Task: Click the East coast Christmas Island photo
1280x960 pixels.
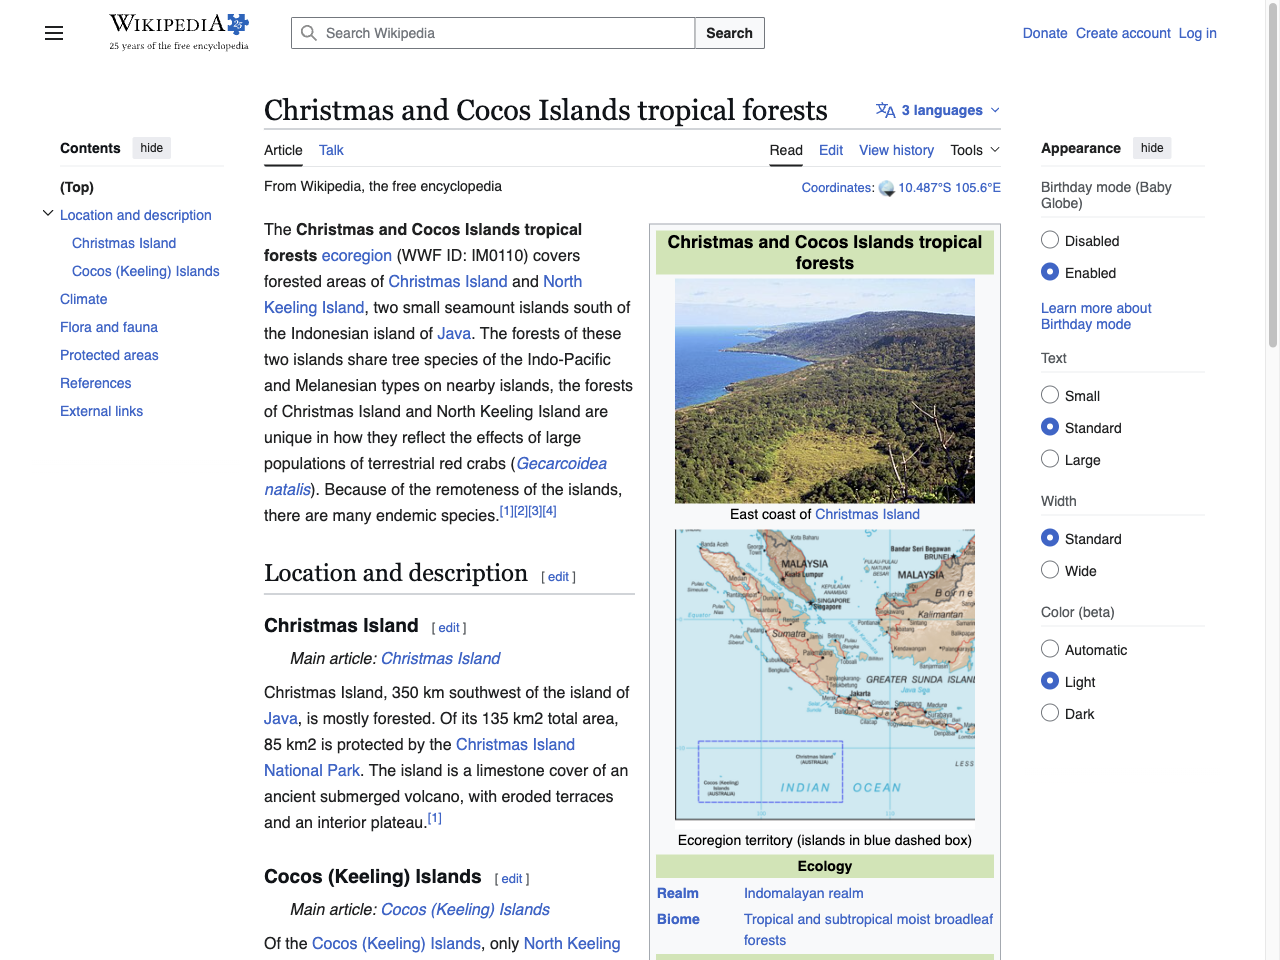Action: click(824, 390)
